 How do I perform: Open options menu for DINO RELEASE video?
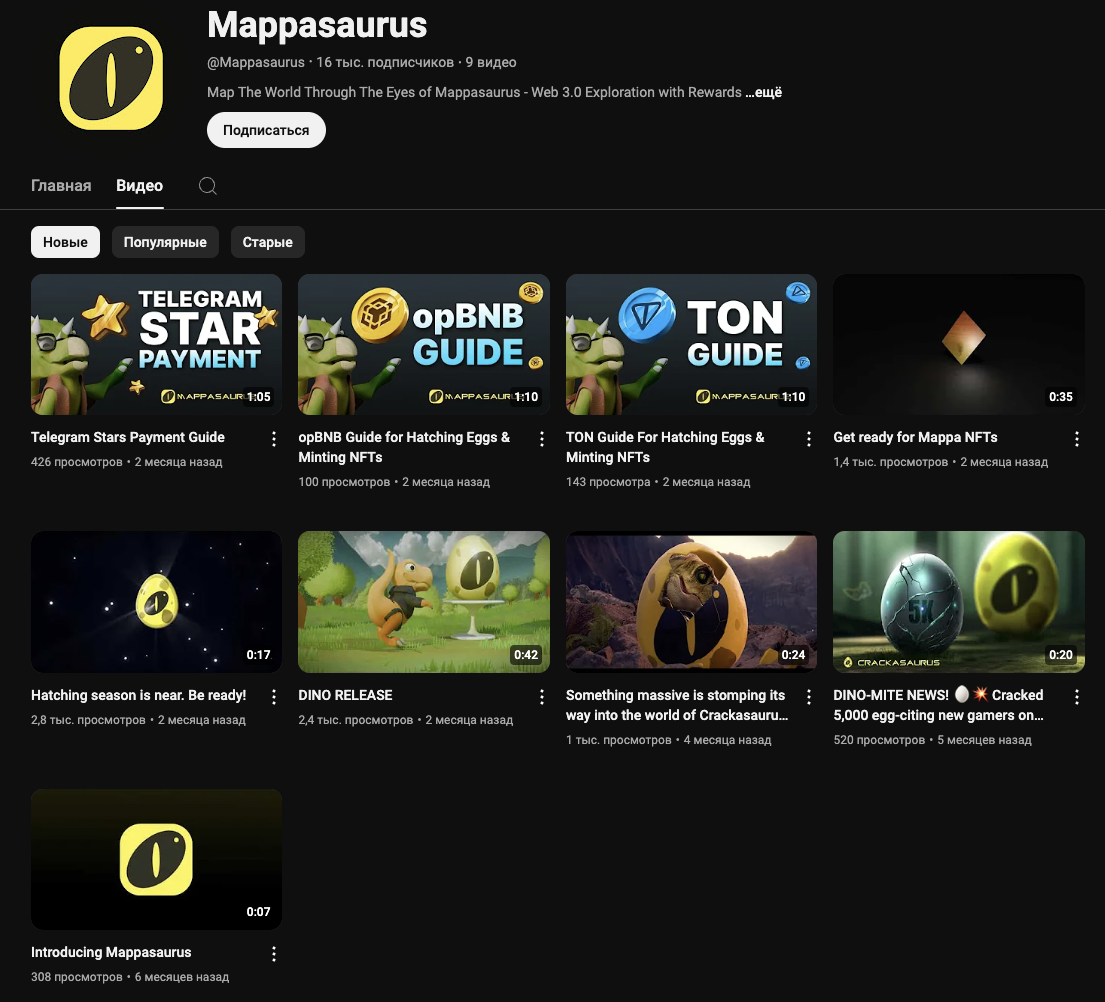coord(541,696)
